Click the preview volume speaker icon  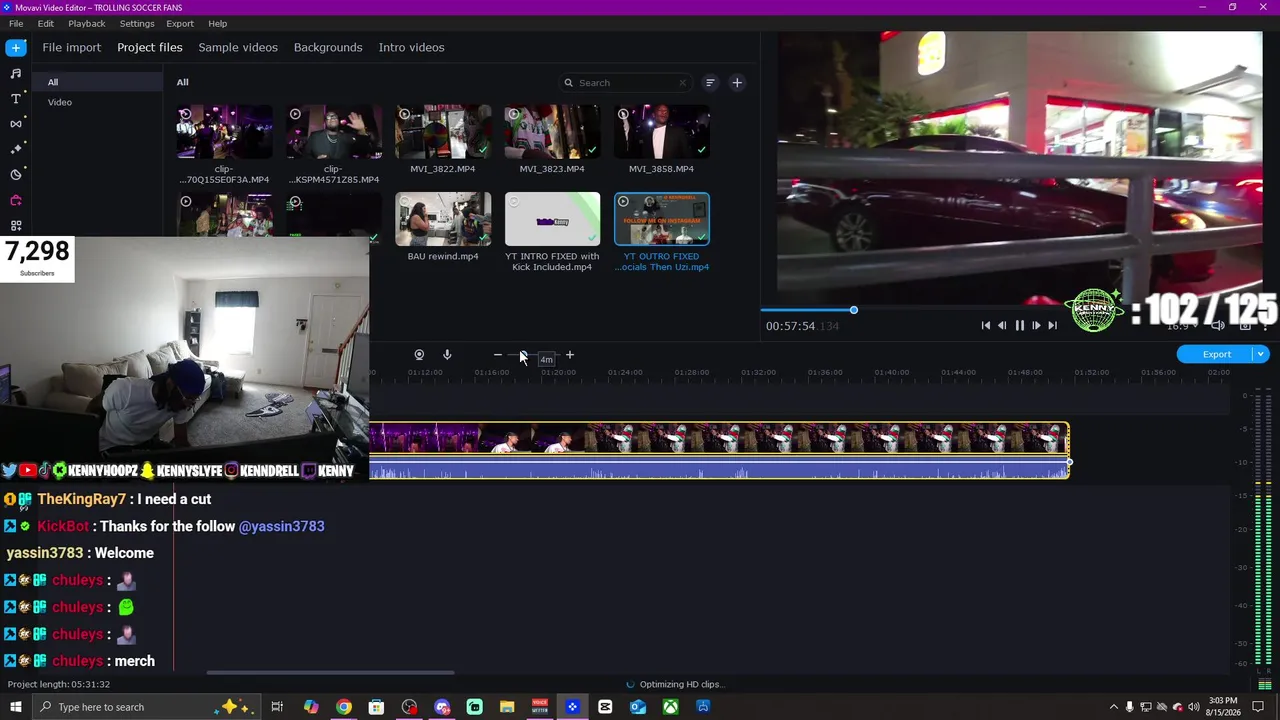1217,325
